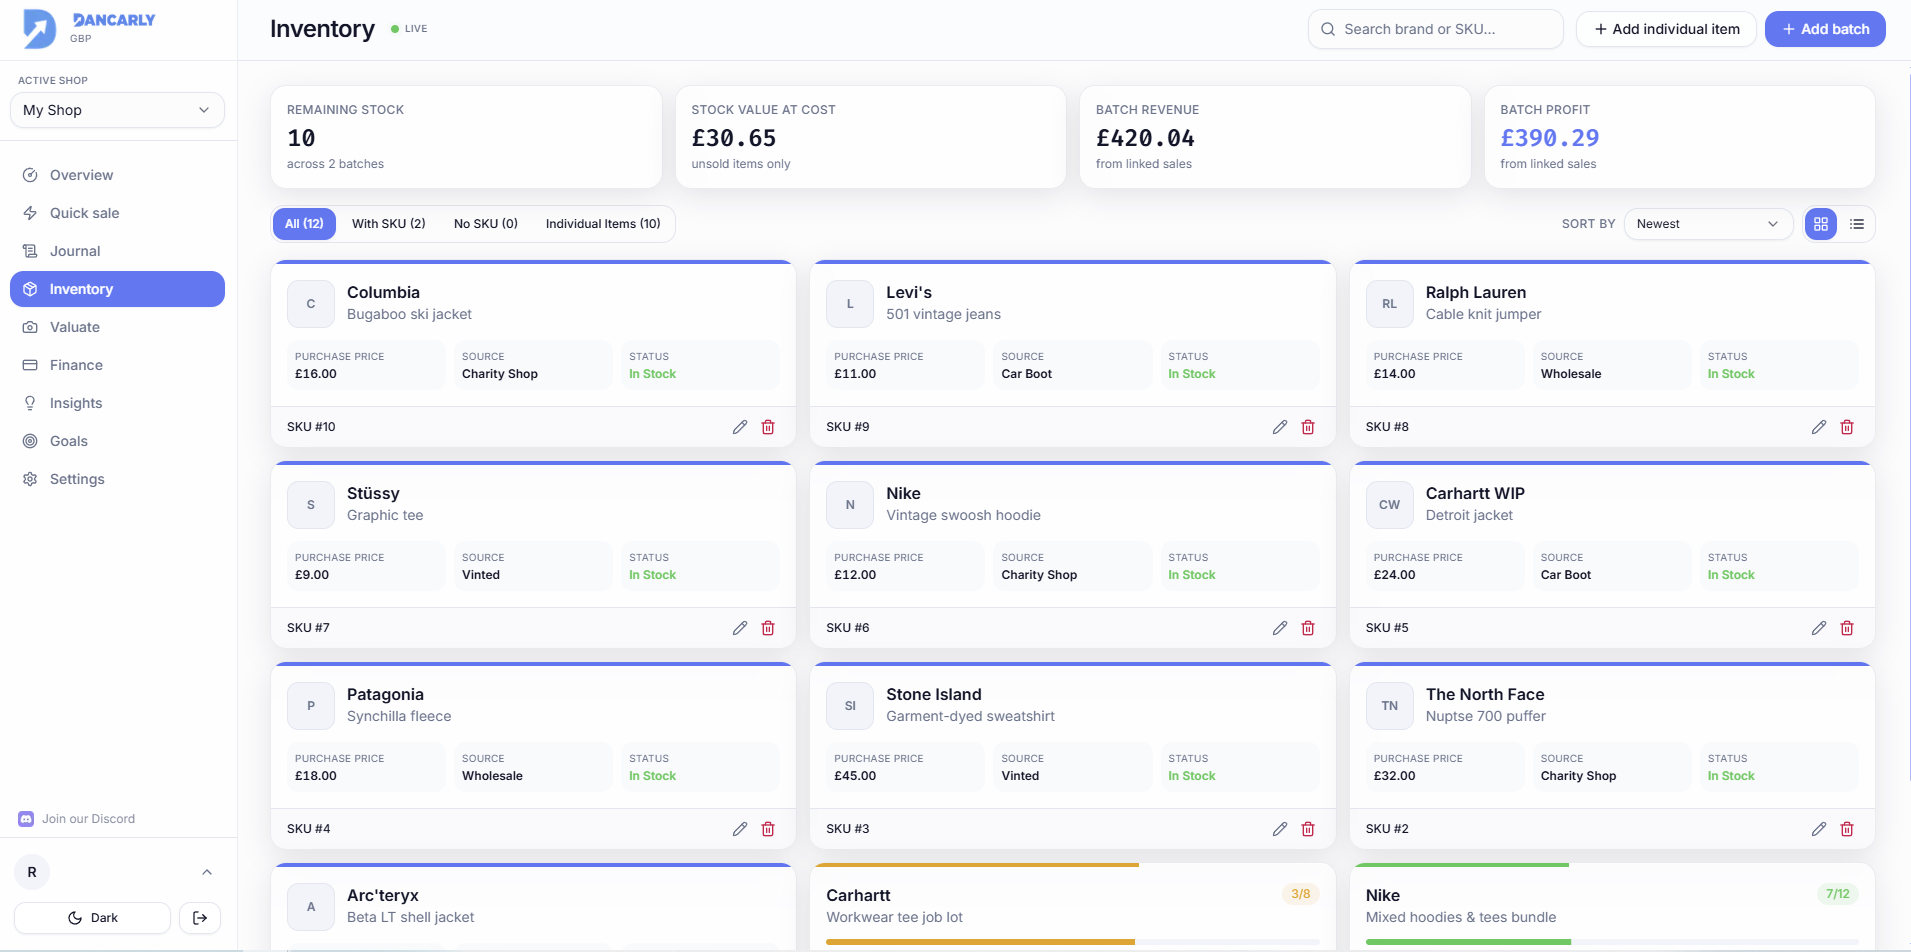Click the Batch Revenue £420.04 value
The height and width of the screenshot is (952, 1911).
[1145, 138]
